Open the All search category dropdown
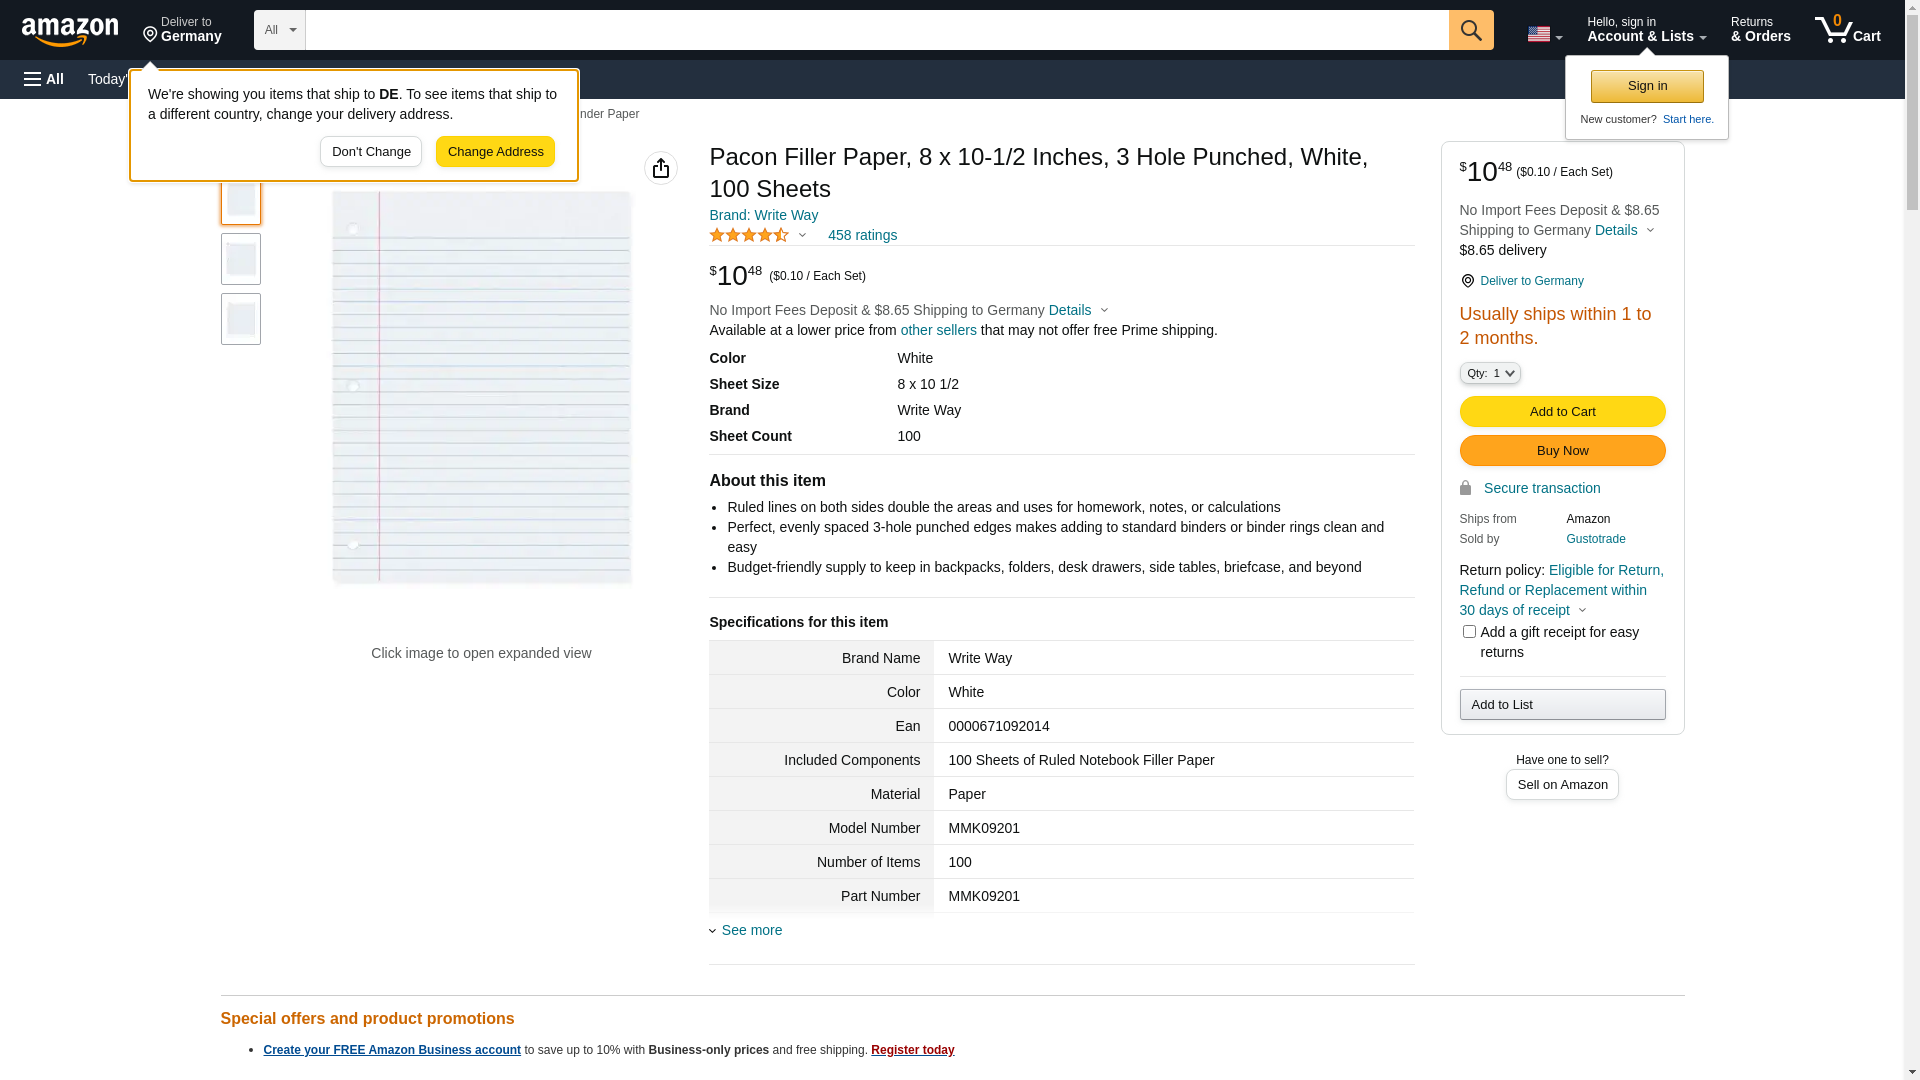Image resolution: width=1920 pixels, height=1080 pixels. point(279,30)
